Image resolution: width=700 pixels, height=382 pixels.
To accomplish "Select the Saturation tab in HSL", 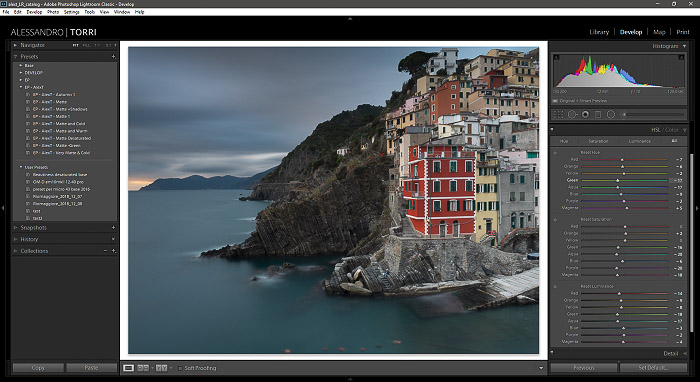I will pos(598,141).
